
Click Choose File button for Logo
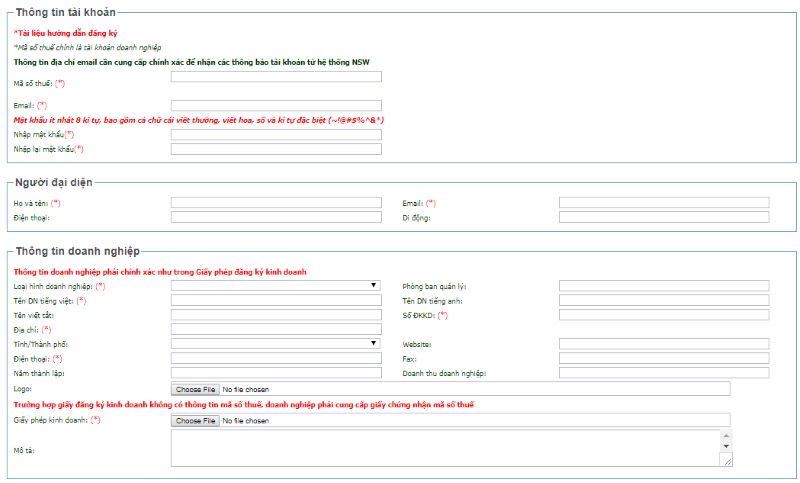tap(195, 388)
